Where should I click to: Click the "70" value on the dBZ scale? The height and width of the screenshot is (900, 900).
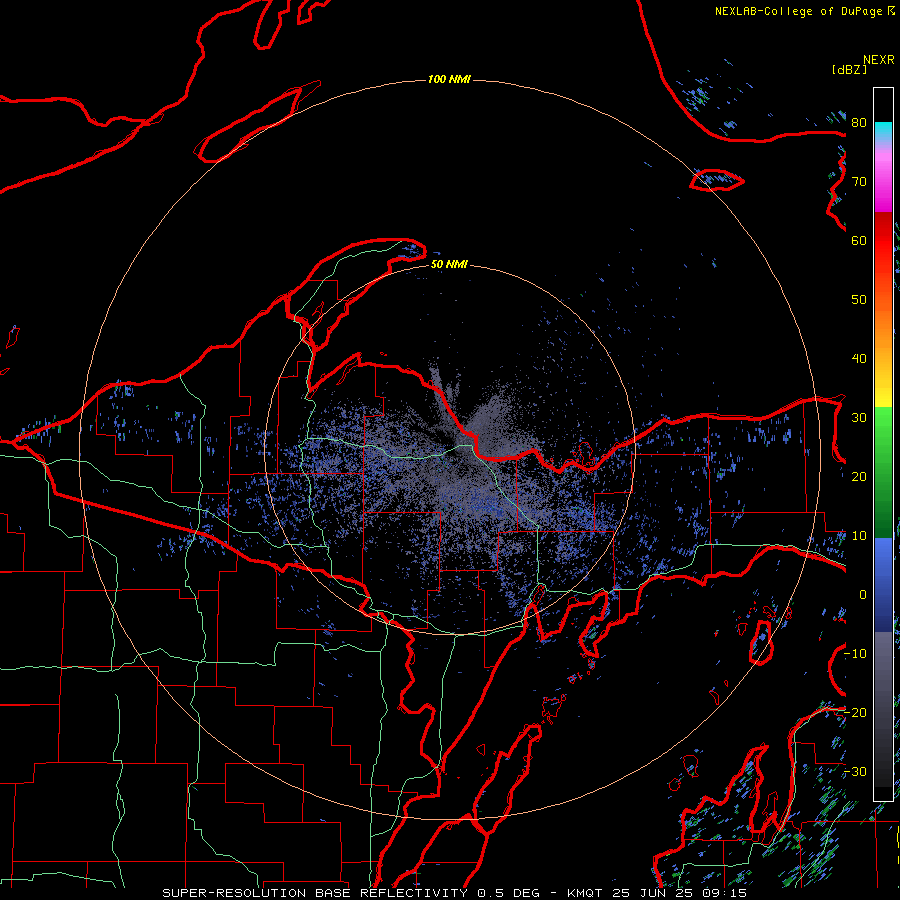(859, 182)
